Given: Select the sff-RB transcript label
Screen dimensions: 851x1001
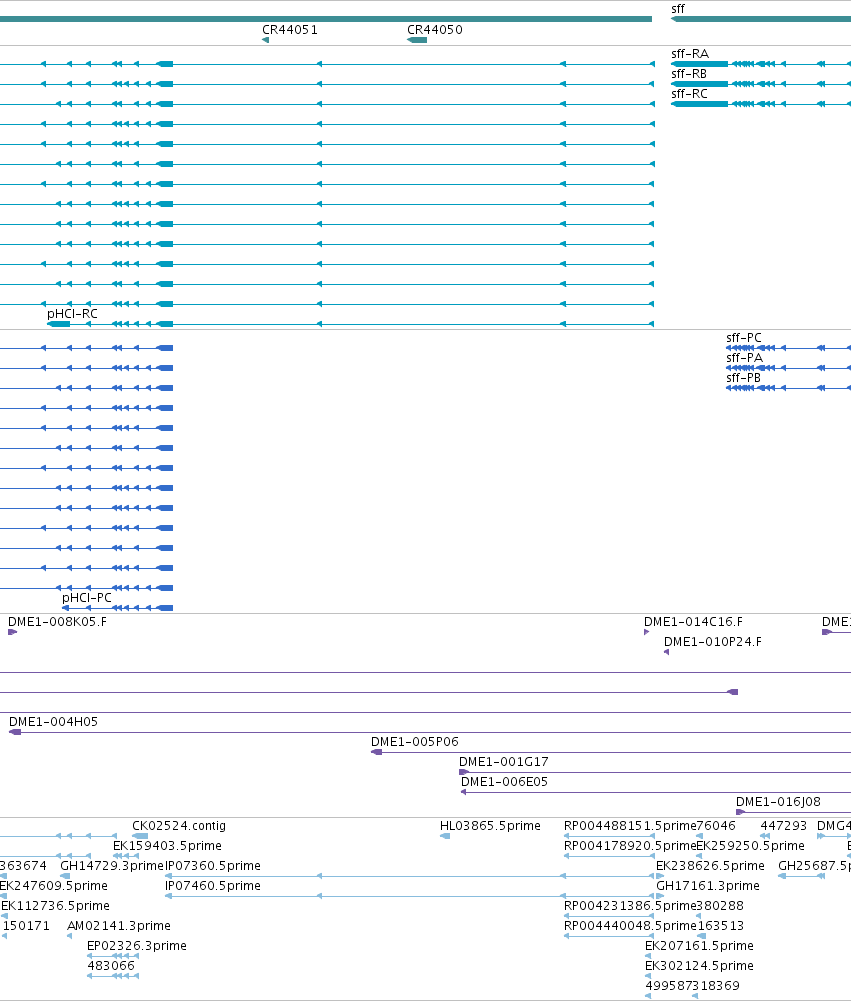Looking at the screenshot, I should pos(689,74).
